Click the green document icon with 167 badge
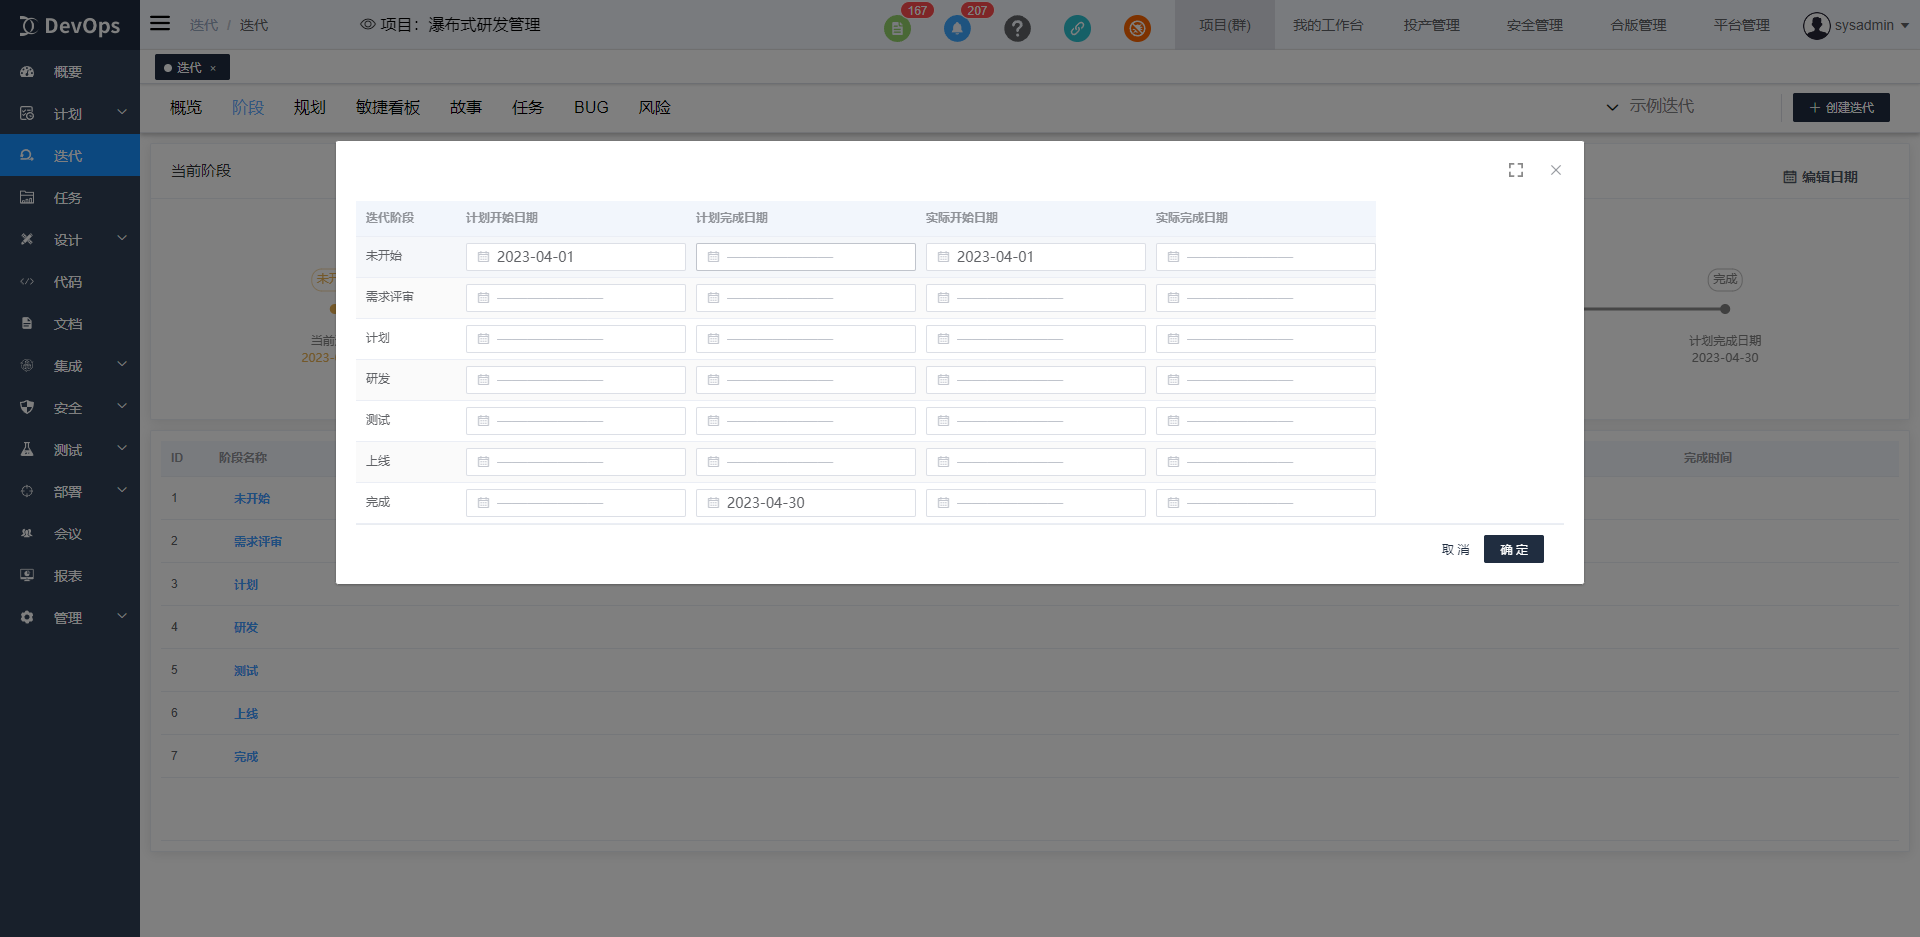The height and width of the screenshot is (937, 1920). click(897, 28)
